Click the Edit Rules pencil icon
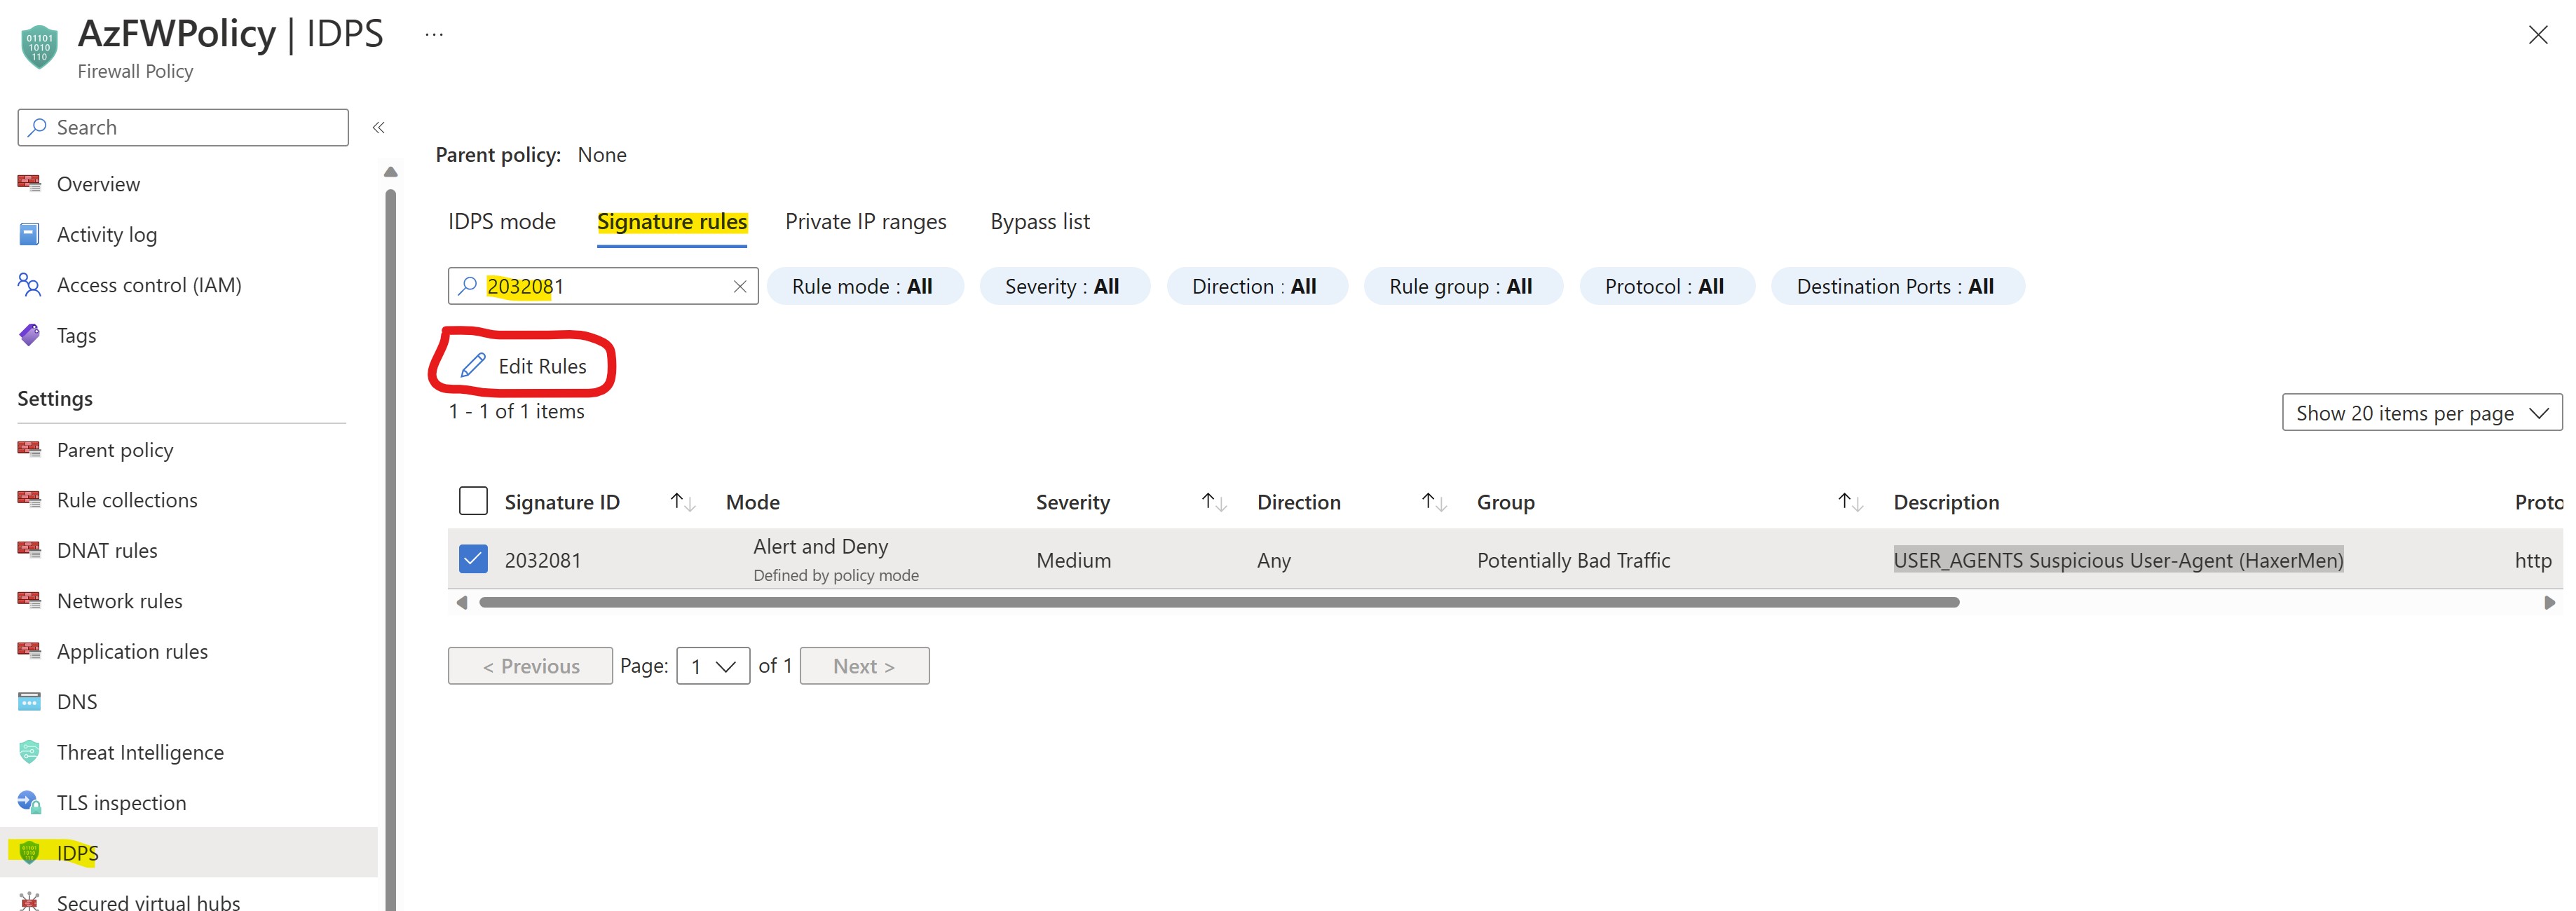Image resolution: width=2576 pixels, height=911 pixels. pos(473,366)
